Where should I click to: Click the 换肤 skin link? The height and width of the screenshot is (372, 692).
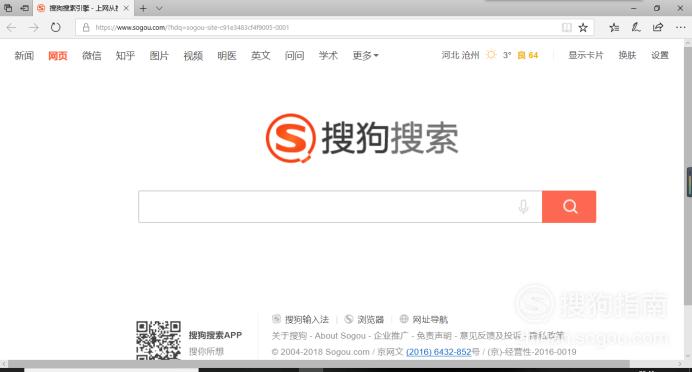coord(627,55)
